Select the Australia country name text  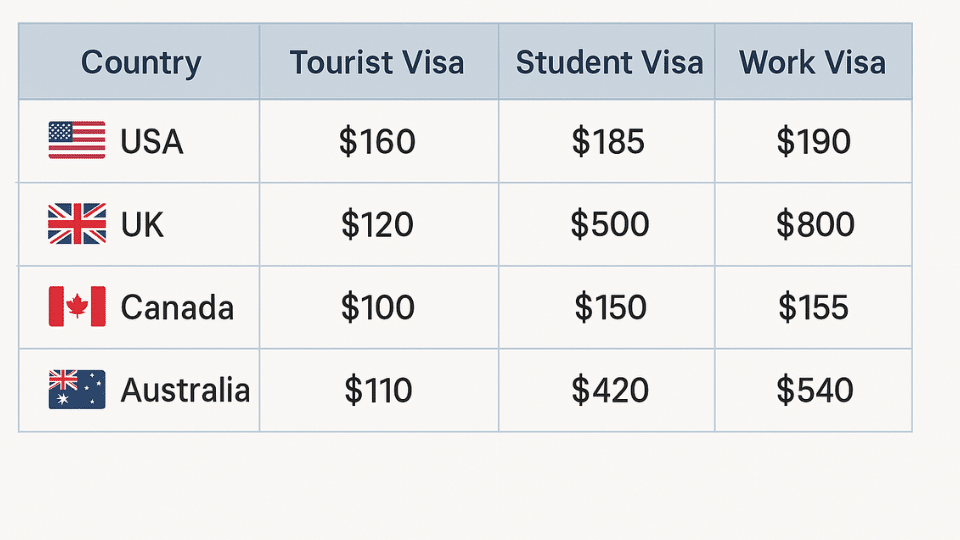point(185,390)
